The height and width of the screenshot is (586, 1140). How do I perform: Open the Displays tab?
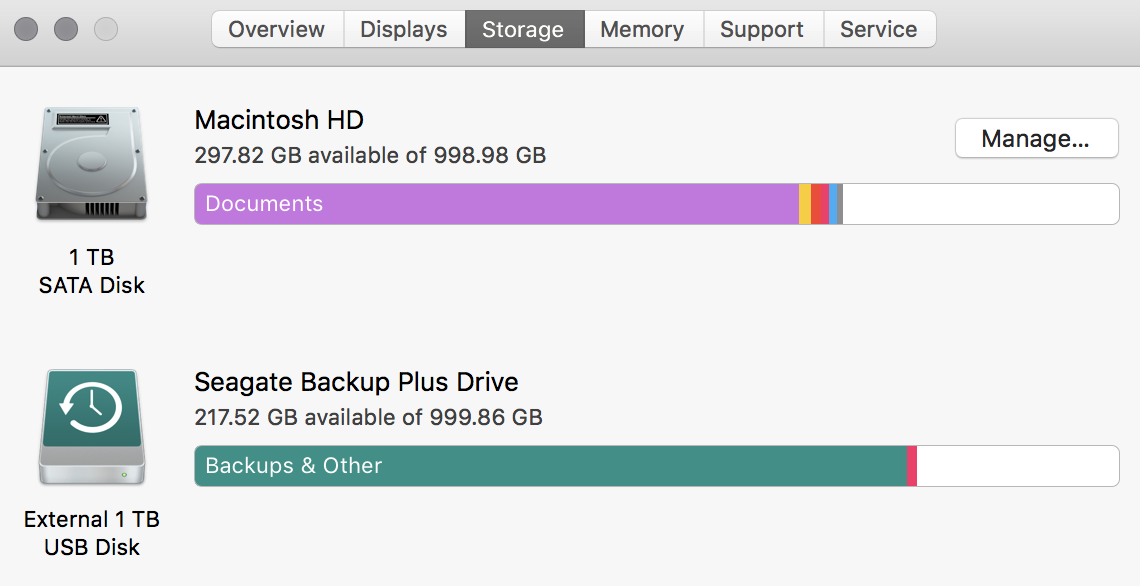pyautogui.click(x=404, y=29)
